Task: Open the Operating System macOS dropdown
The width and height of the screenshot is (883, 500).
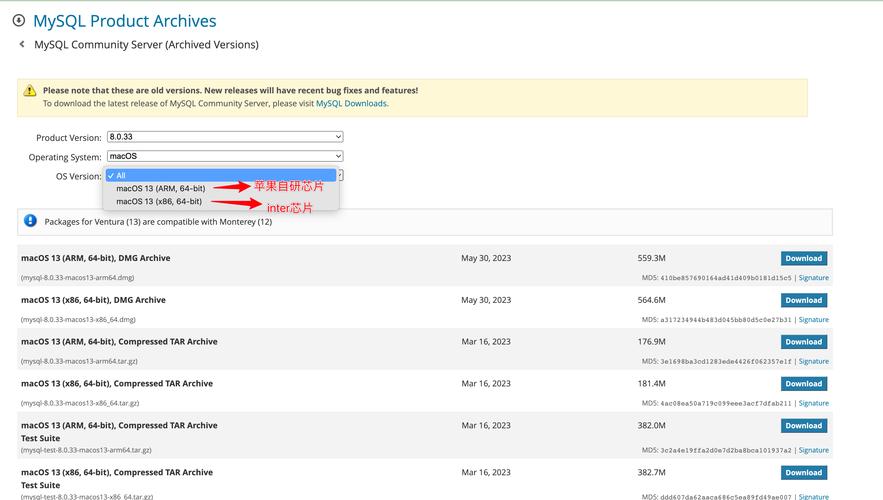Action: 224,156
